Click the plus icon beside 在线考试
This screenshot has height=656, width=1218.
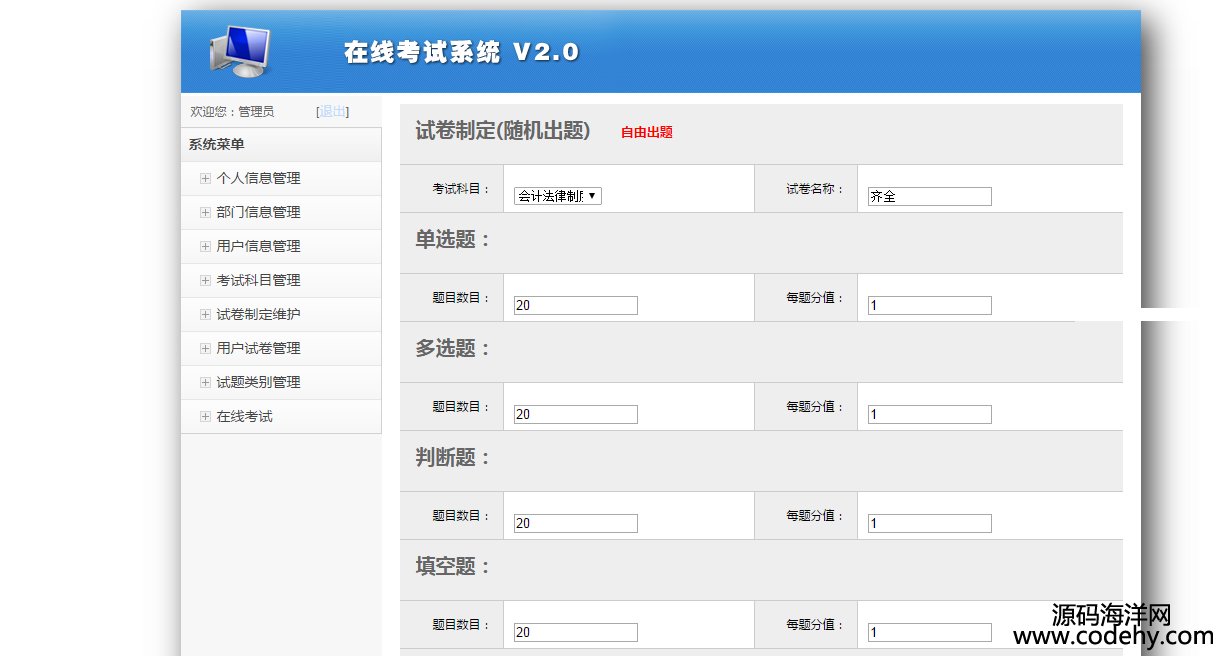[x=205, y=417]
